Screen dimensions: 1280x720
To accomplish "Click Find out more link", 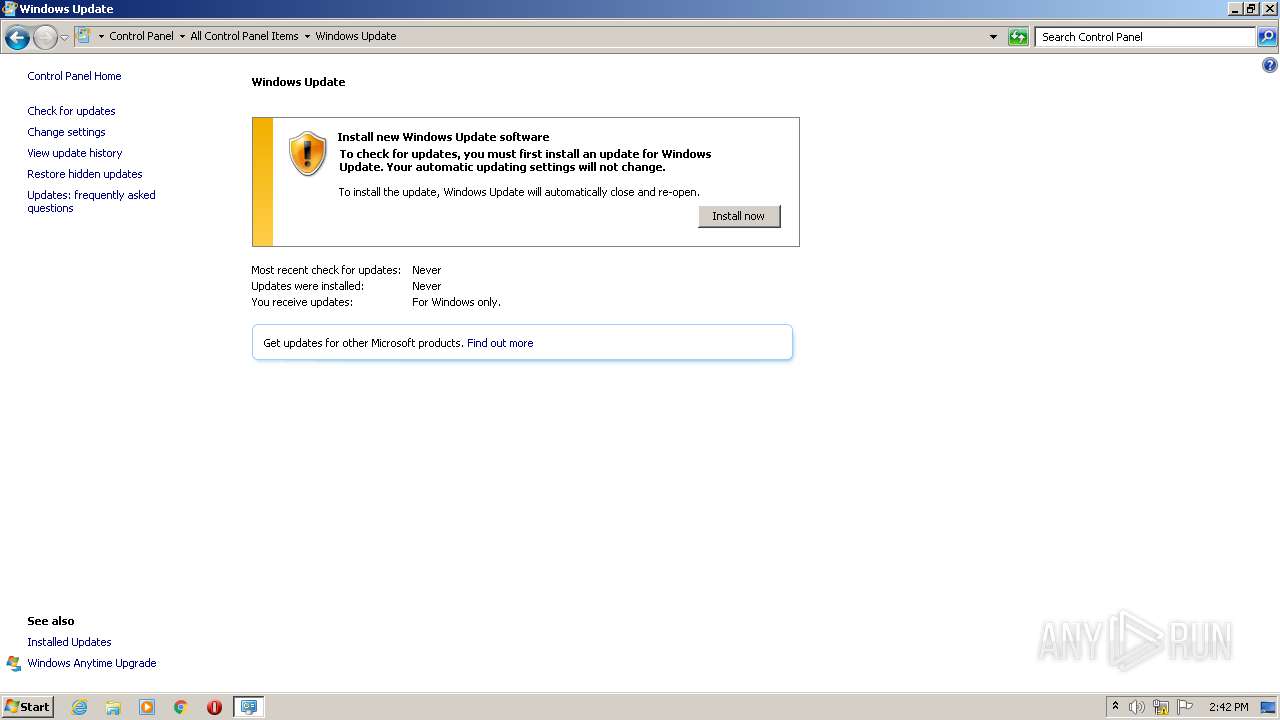I will [500, 343].
